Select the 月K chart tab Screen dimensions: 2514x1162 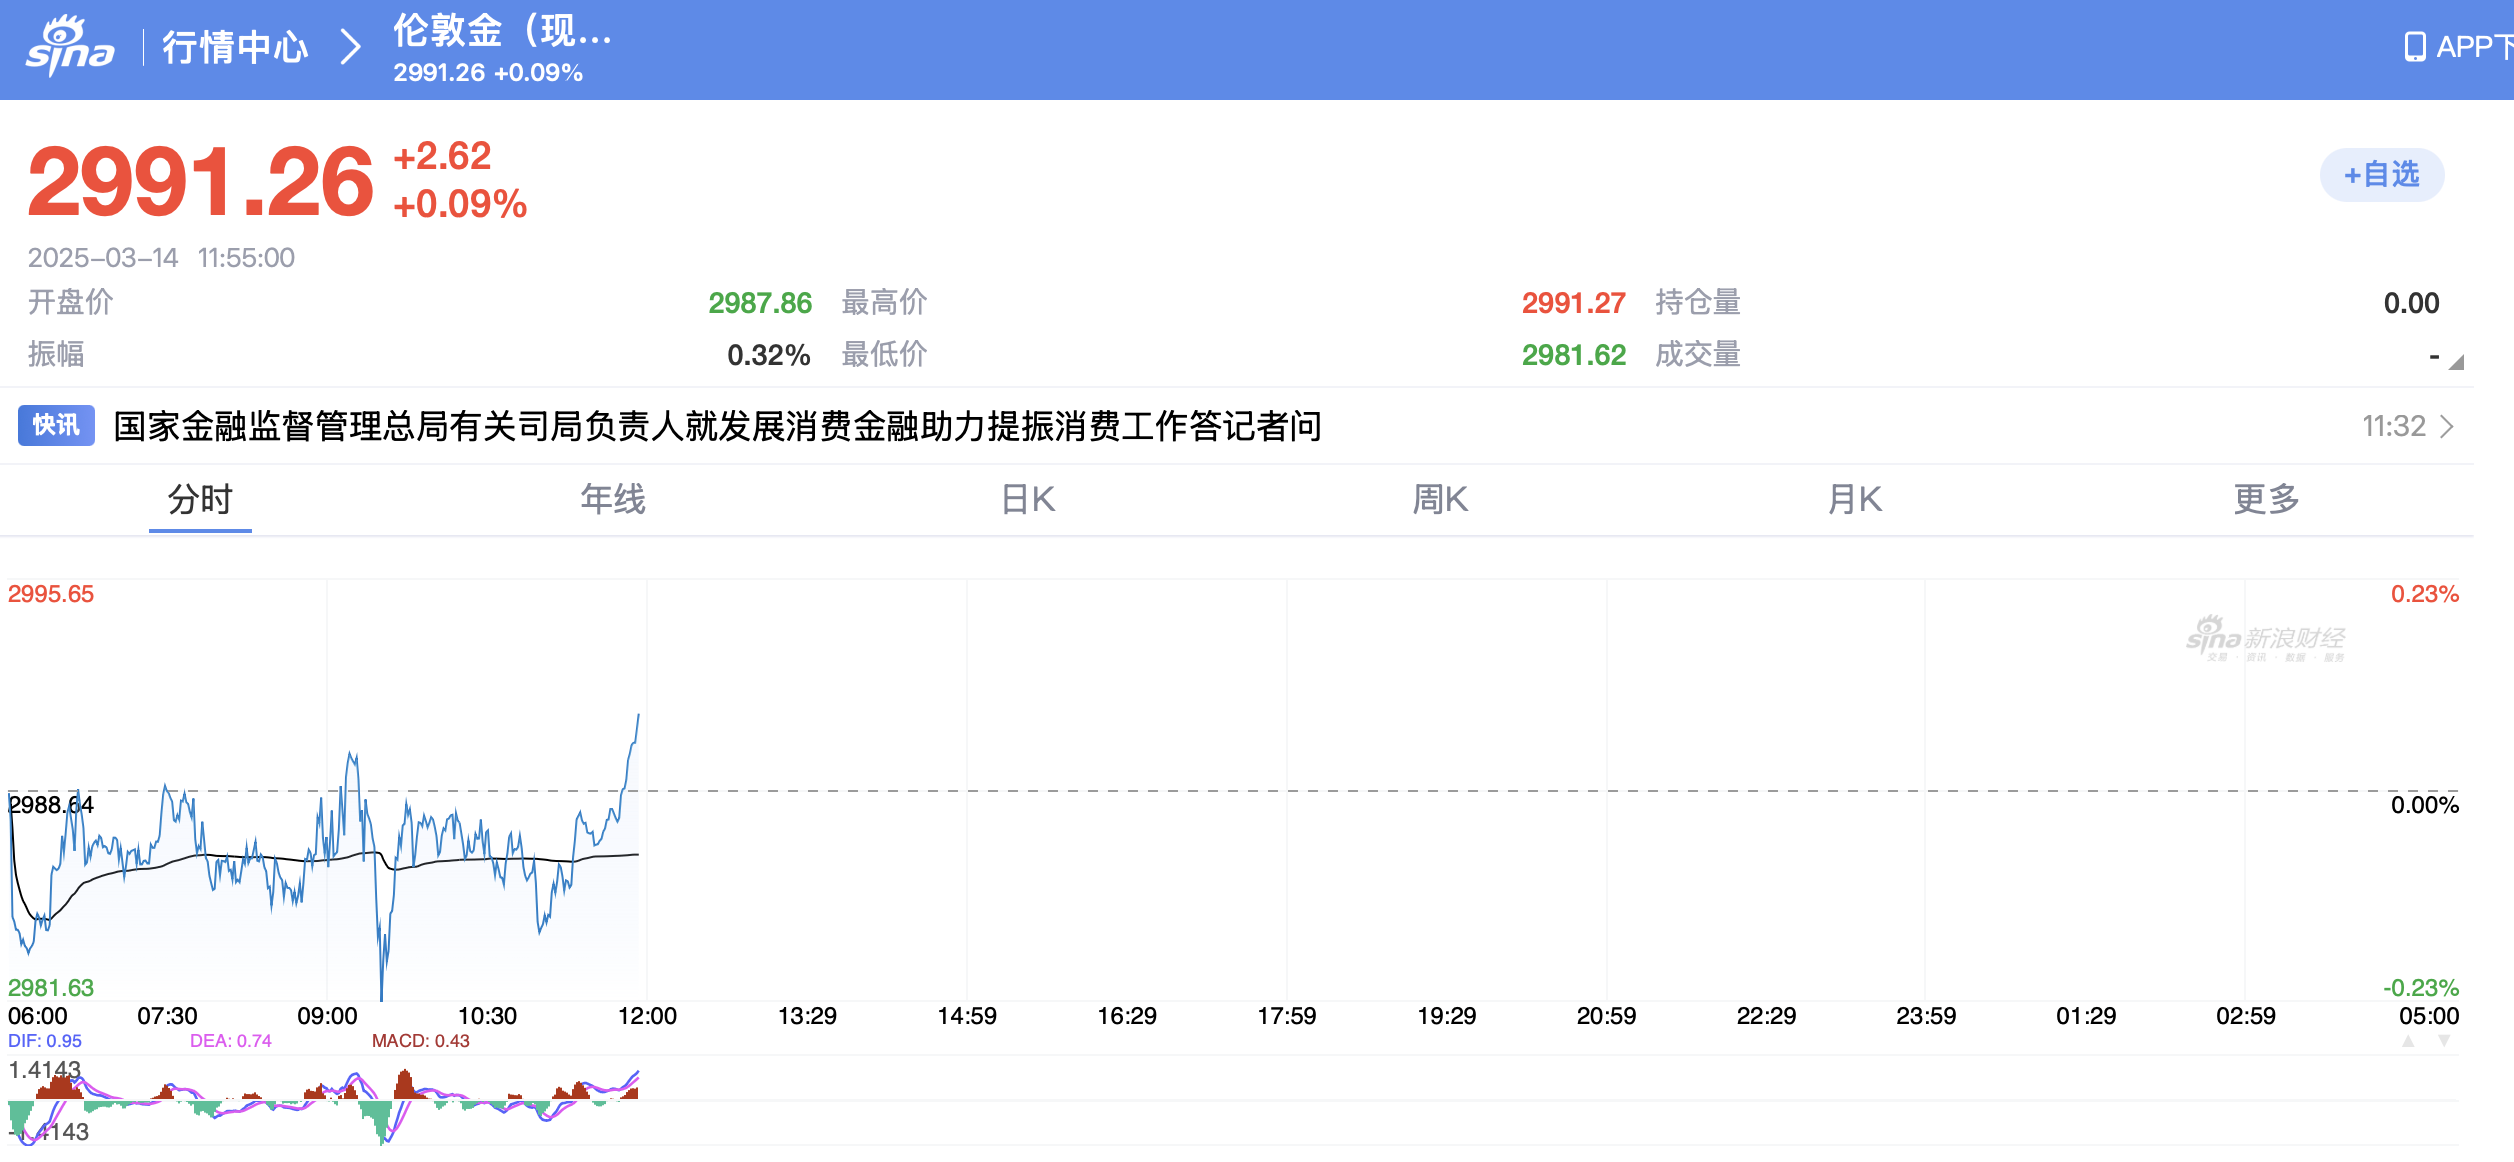(x=1854, y=499)
